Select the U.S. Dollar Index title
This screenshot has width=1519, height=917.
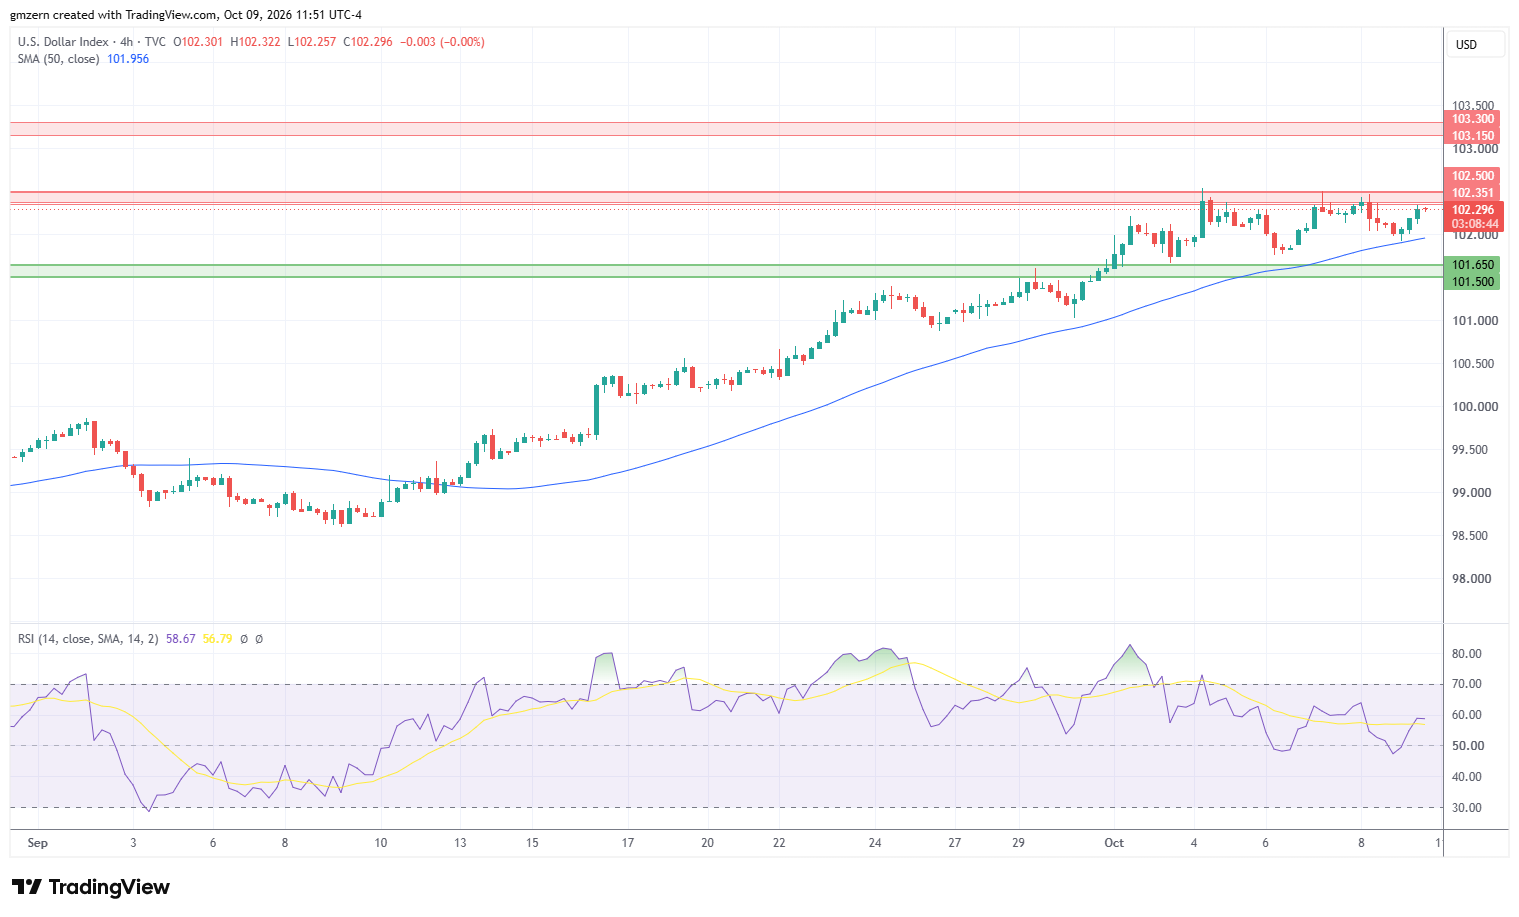[x=63, y=42]
